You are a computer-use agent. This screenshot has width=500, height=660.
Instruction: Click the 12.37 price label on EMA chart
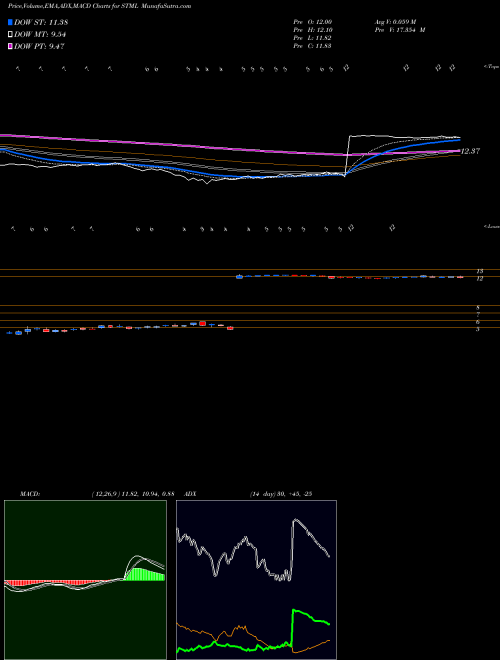point(471,151)
